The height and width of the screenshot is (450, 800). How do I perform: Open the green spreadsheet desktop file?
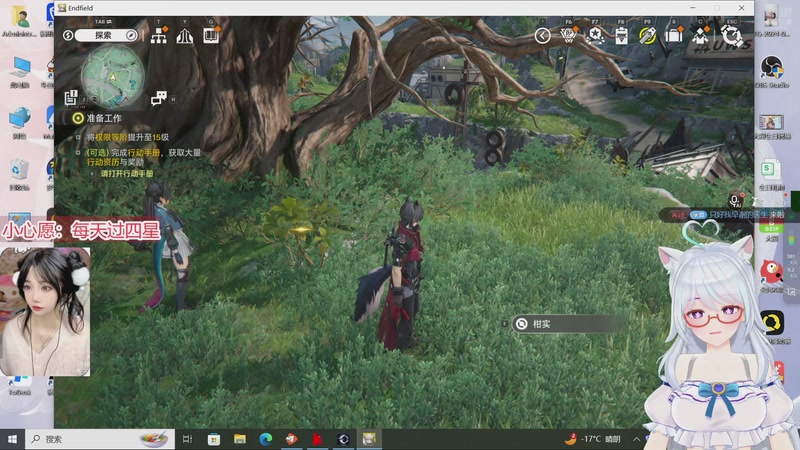click(771, 174)
